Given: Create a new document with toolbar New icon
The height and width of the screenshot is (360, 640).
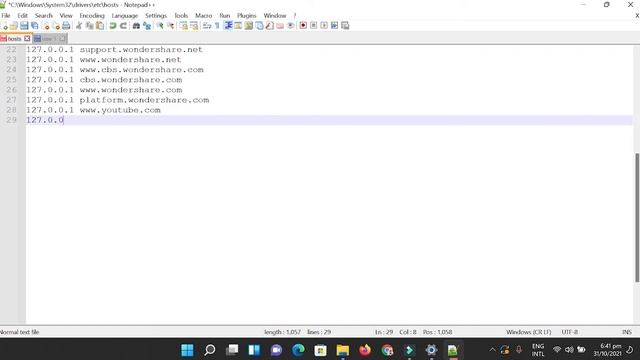Looking at the screenshot, I should pos(4,26).
